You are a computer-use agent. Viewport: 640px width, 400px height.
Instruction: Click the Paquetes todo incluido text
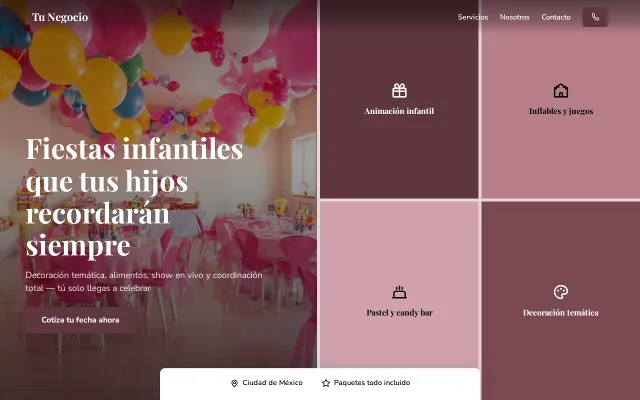click(372, 383)
